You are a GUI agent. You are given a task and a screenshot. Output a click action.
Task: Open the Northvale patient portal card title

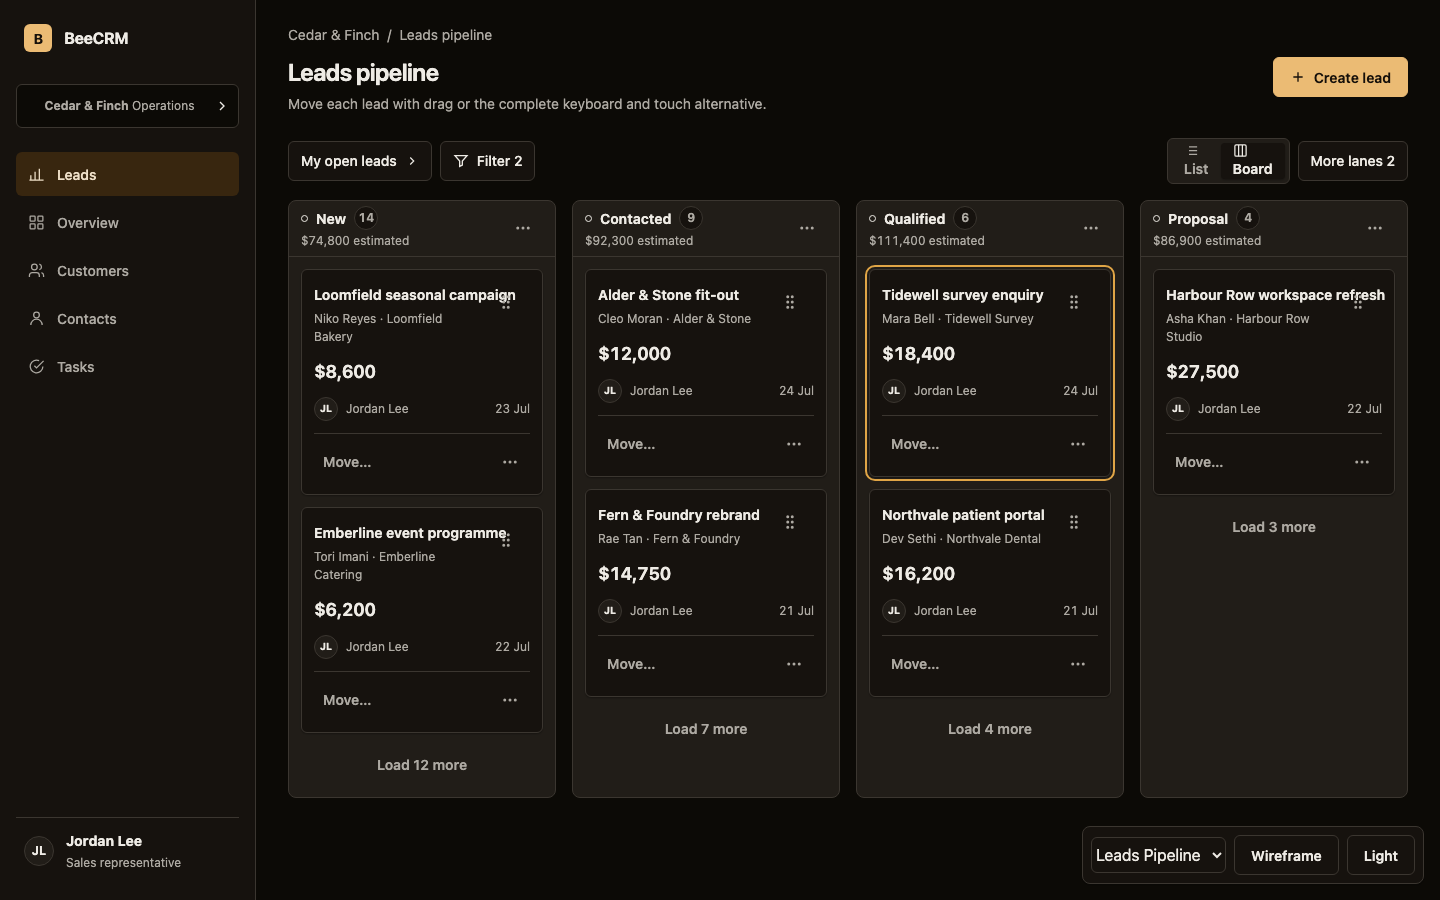tap(963, 515)
